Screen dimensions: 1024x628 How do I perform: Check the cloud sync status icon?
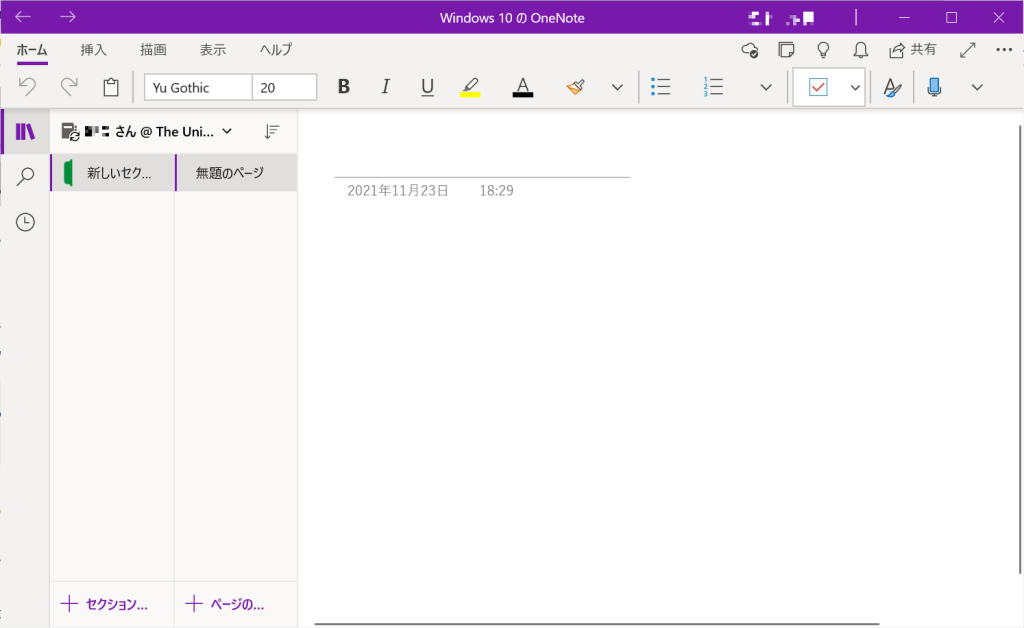(x=750, y=50)
